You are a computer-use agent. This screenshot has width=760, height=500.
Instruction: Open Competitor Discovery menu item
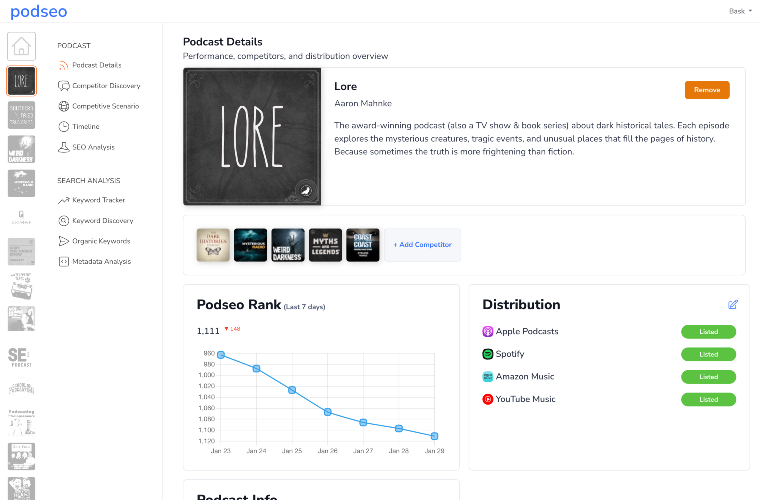click(106, 86)
